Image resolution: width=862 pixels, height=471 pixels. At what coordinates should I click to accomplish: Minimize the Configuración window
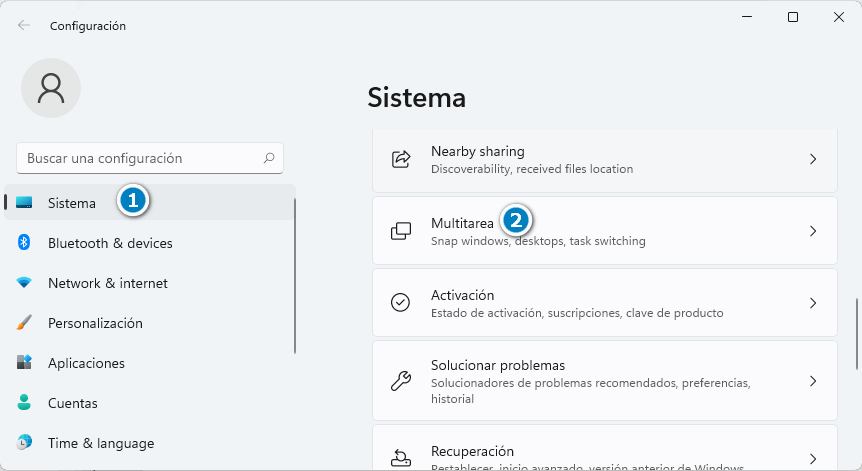pos(747,17)
